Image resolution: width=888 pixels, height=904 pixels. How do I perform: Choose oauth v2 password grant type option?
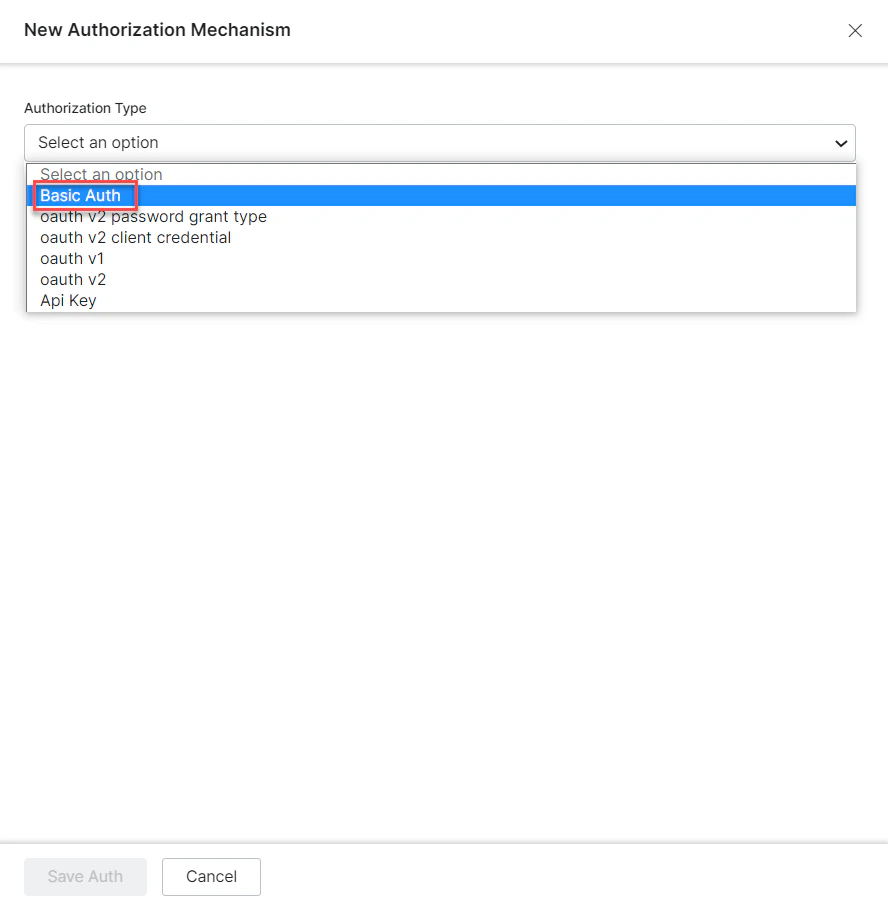(153, 216)
